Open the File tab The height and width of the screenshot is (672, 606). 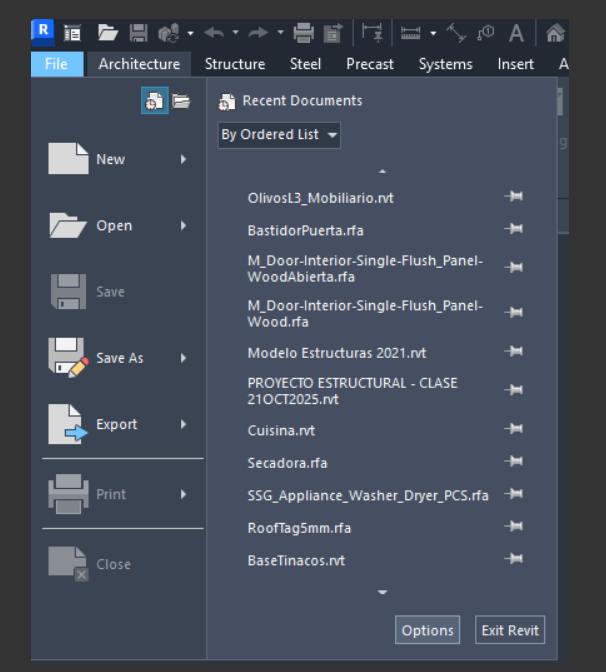pyautogui.click(x=57, y=64)
